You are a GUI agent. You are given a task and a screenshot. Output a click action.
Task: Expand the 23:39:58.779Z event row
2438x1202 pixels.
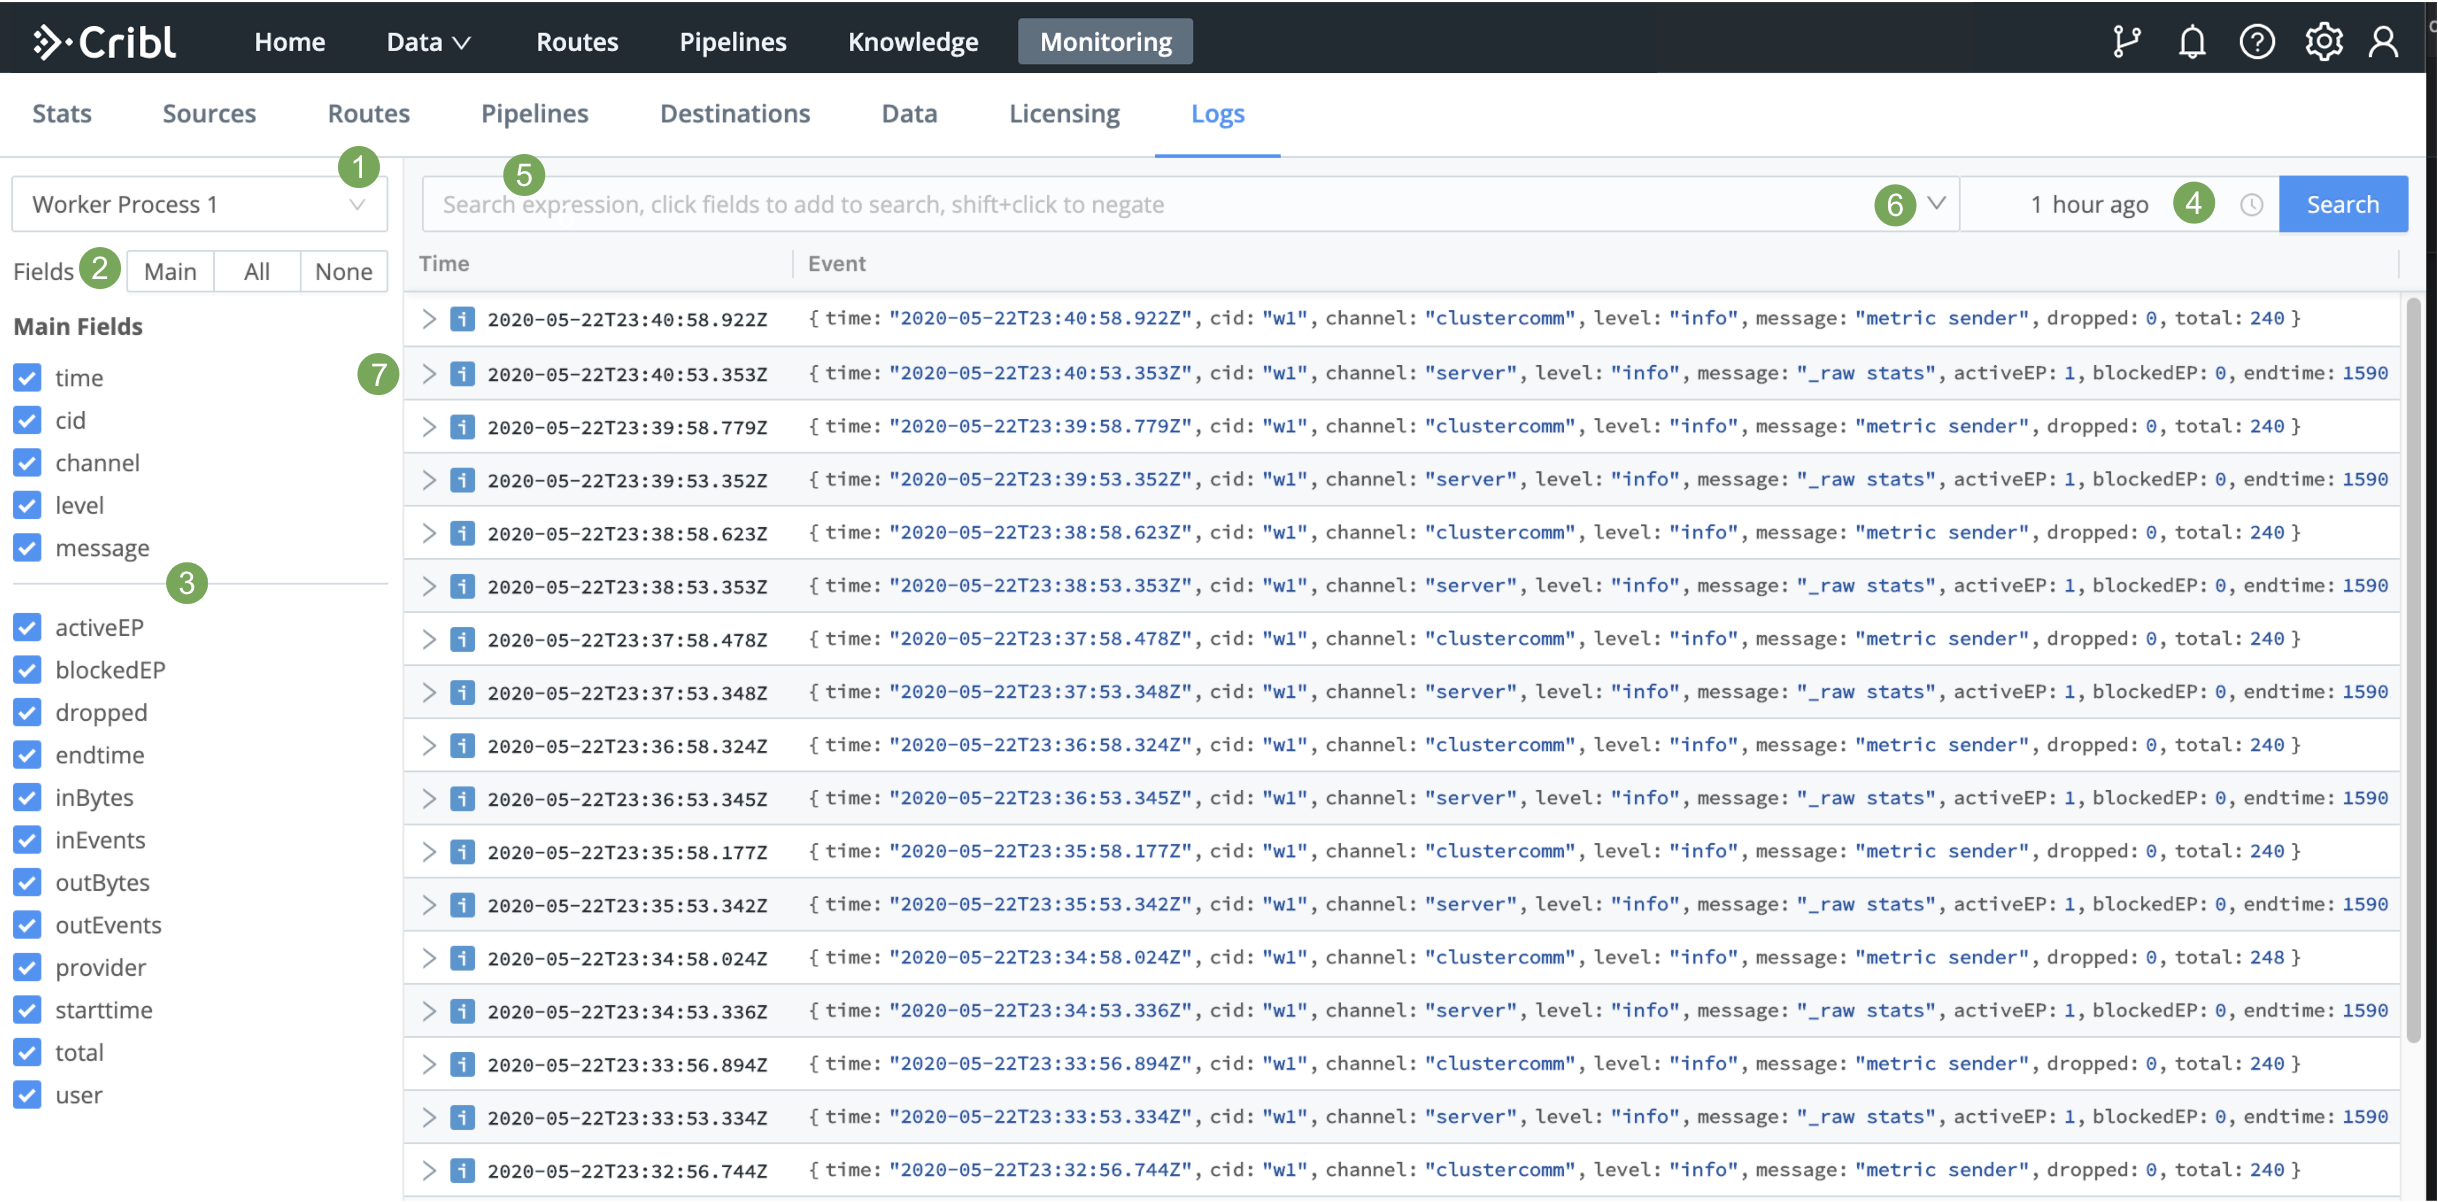(429, 427)
